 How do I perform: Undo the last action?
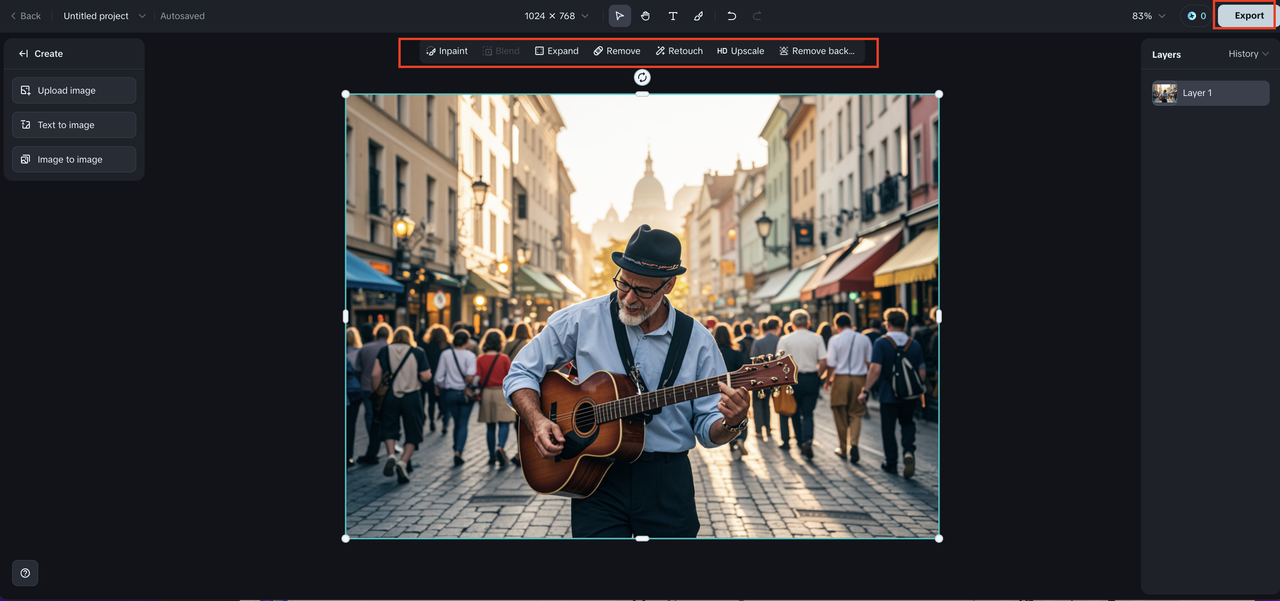tap(732, 16)
